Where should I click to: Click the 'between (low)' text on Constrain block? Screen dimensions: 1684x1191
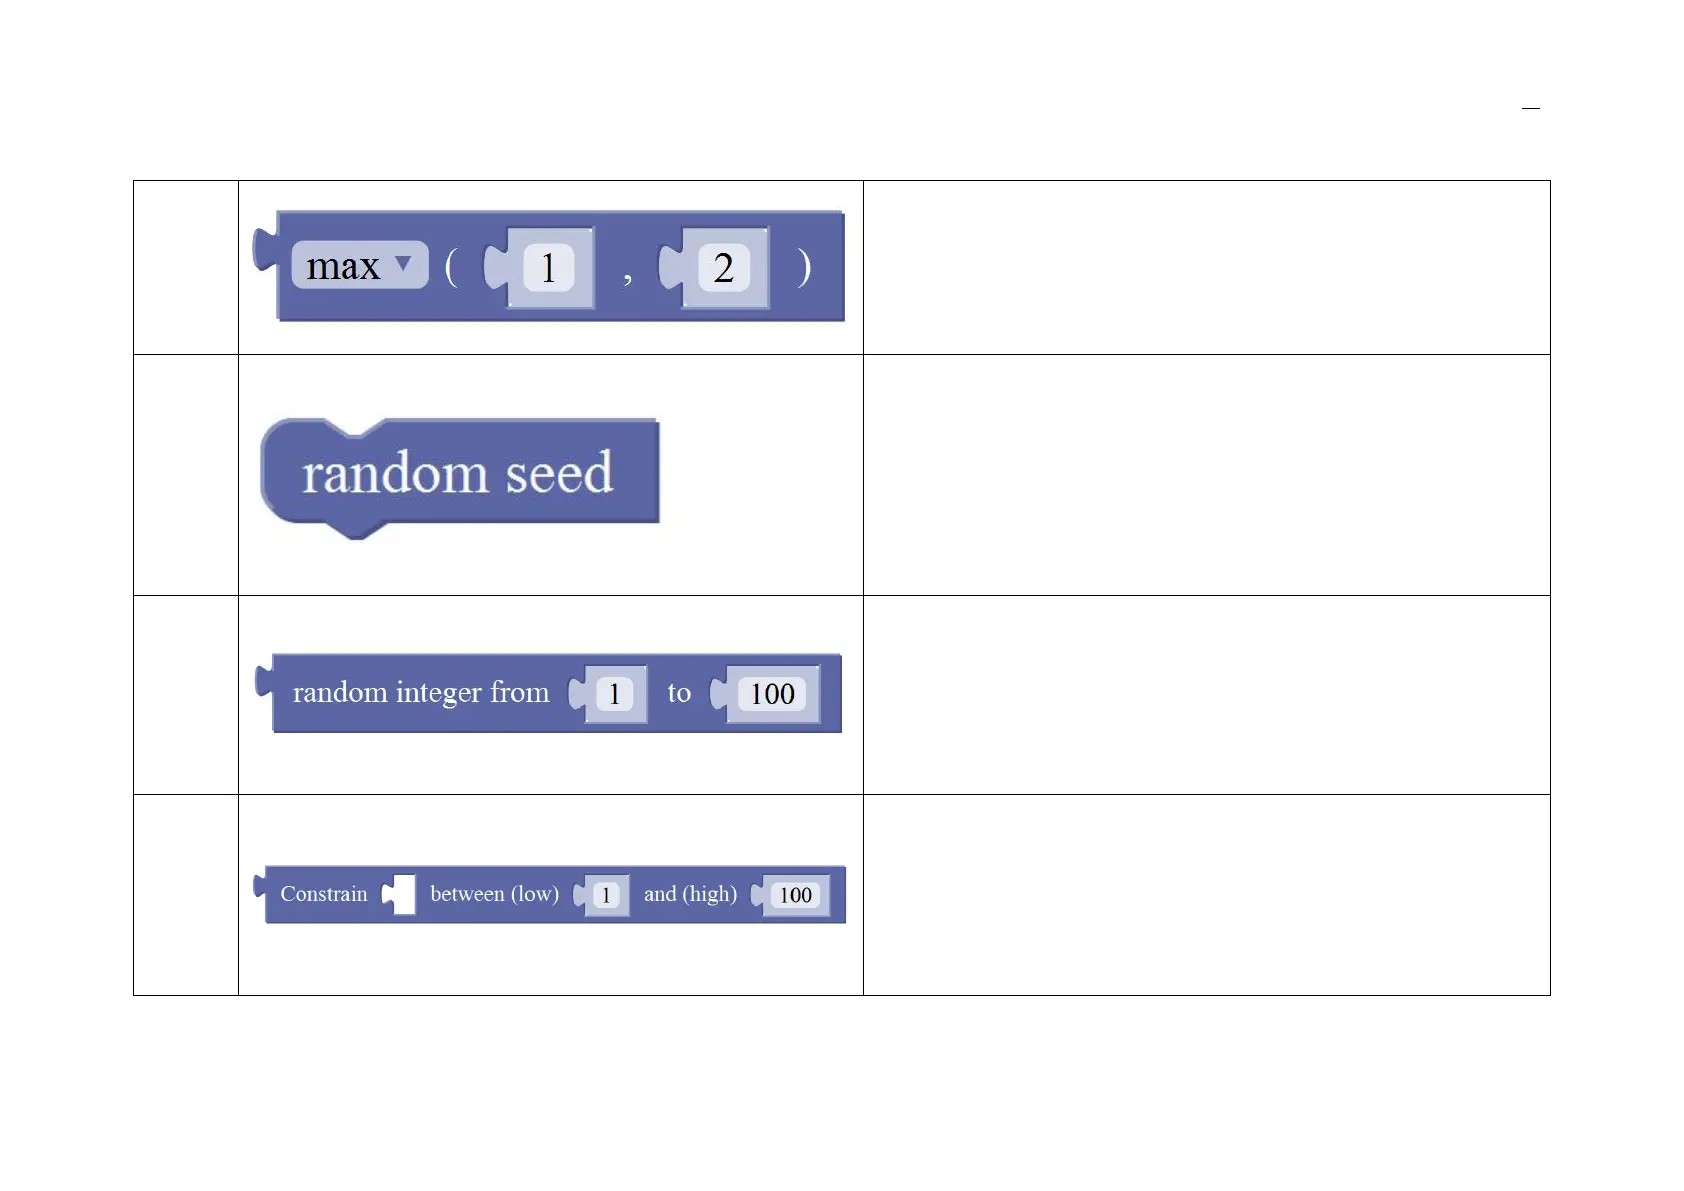click(x=494, y=894)
